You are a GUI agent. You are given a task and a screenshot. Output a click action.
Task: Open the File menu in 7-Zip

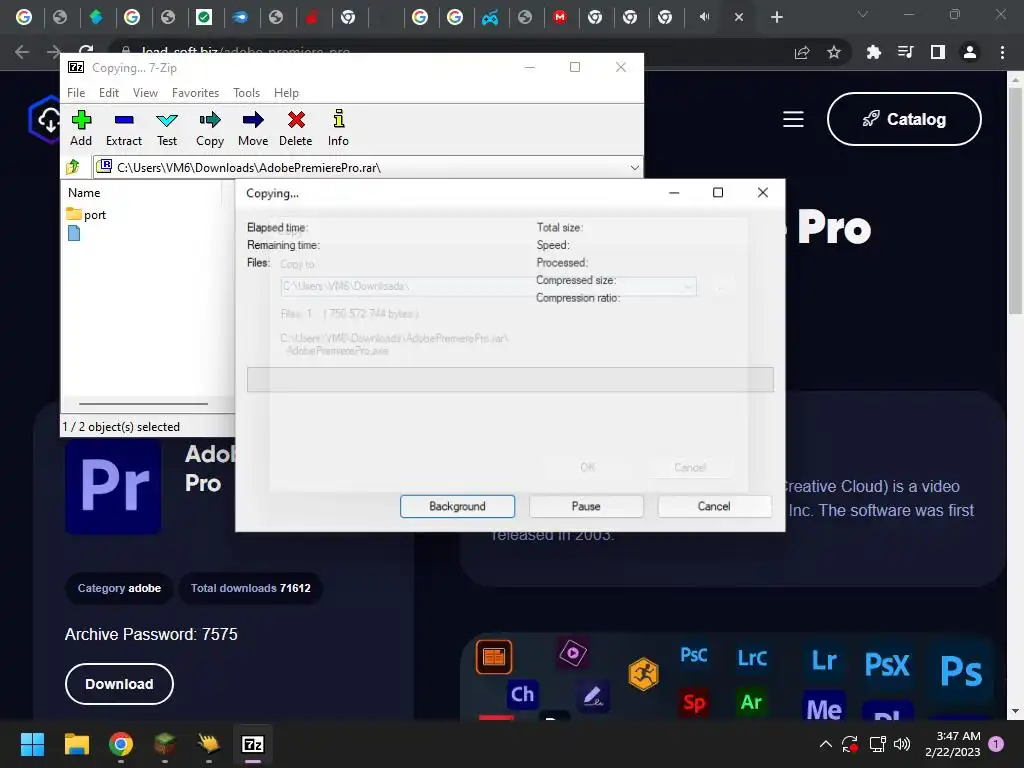pyautogui.click(x=76, y=93)
